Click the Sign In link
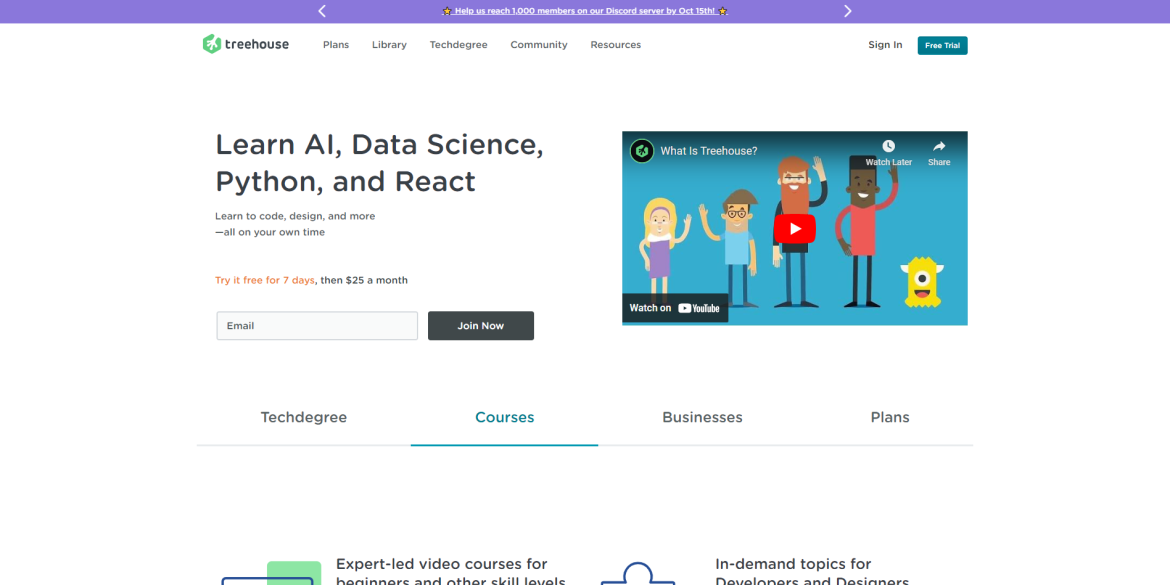The width and height of the screenshot is (1170, 585). coord(885,45)
